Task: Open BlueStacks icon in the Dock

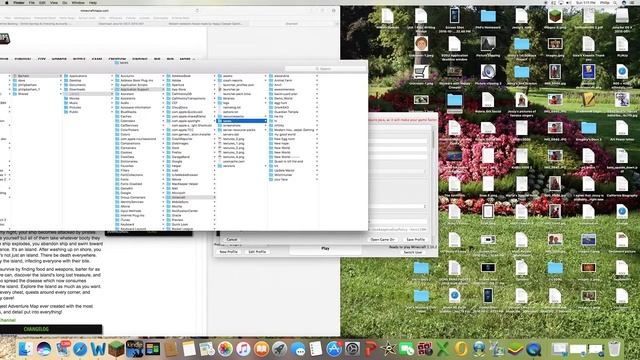Action: coord(516,349)
